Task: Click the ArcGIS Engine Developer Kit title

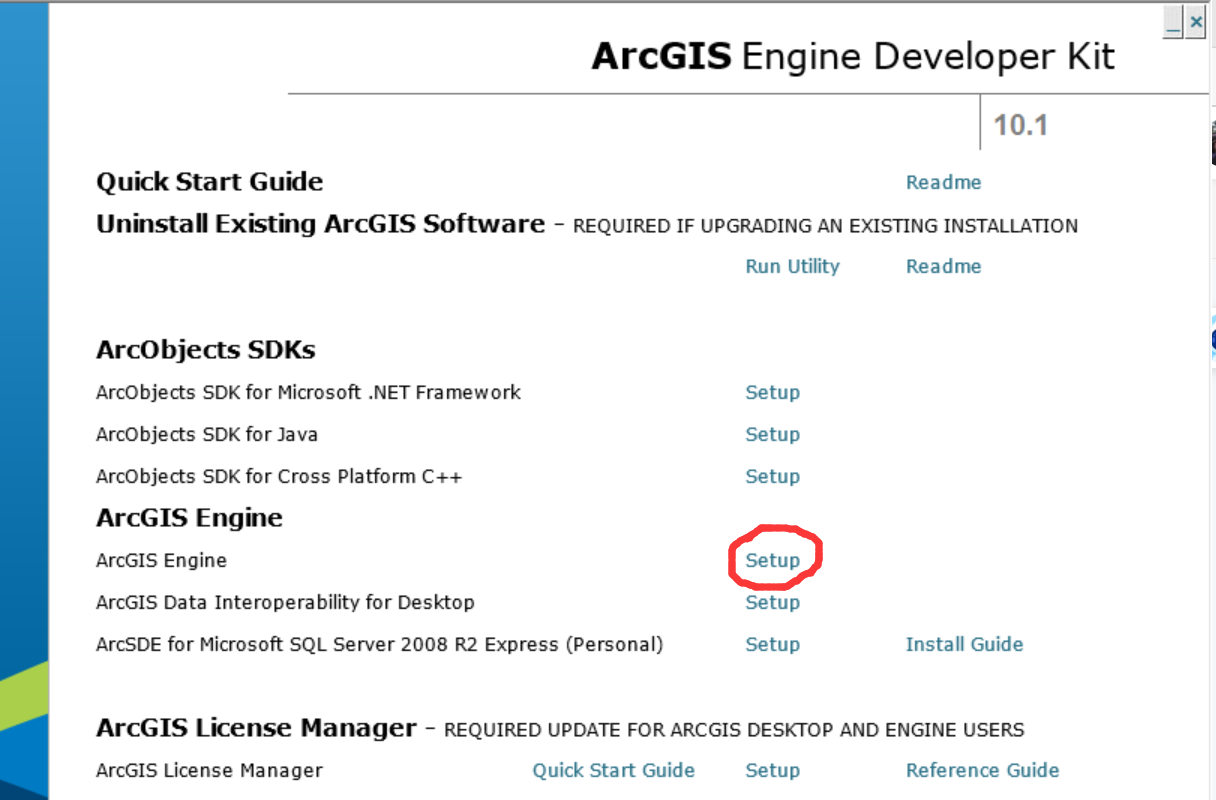Action: pyautogui.click(x=853, y=56)
